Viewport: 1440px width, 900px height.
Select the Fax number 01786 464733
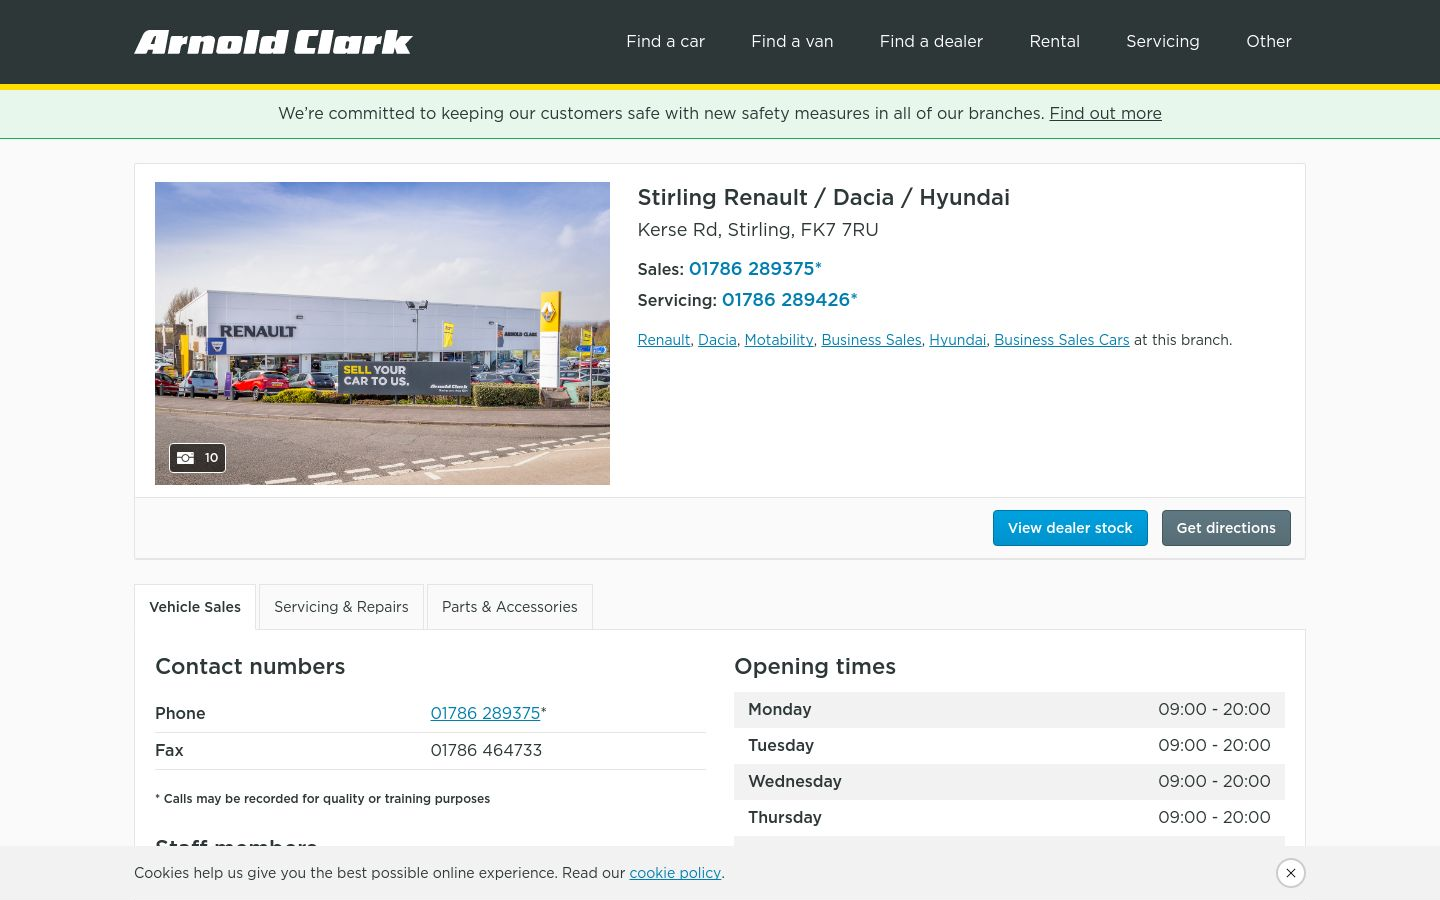[x=486, y=751]
